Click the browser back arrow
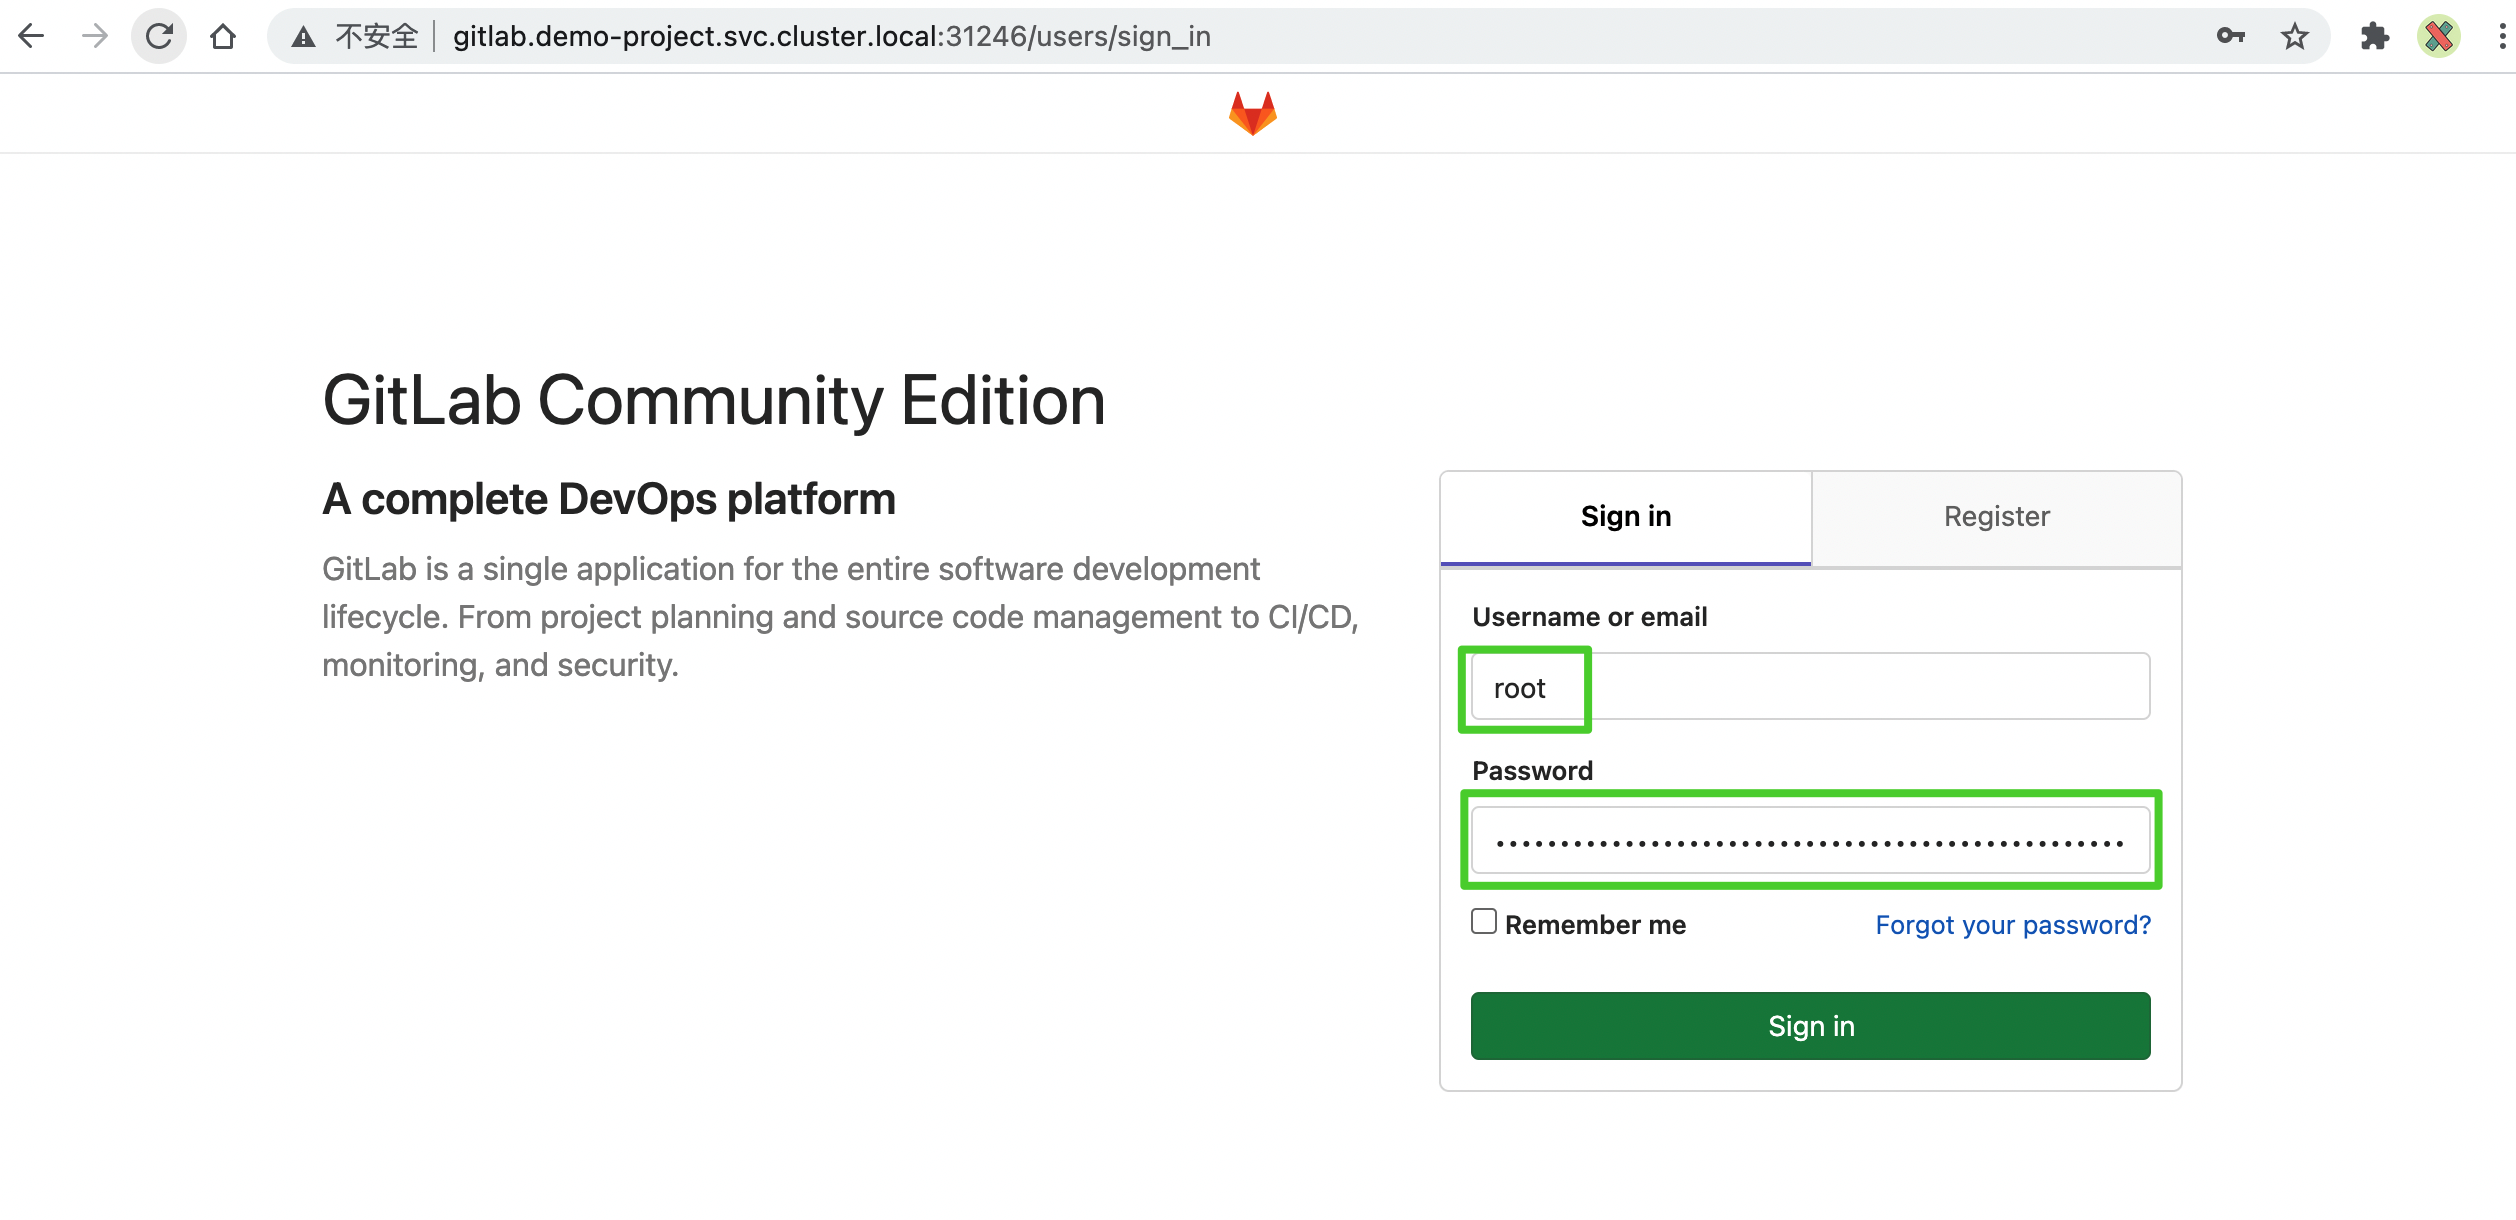This screenshot has width=2516, height=1220. click(x=33, y=36)
